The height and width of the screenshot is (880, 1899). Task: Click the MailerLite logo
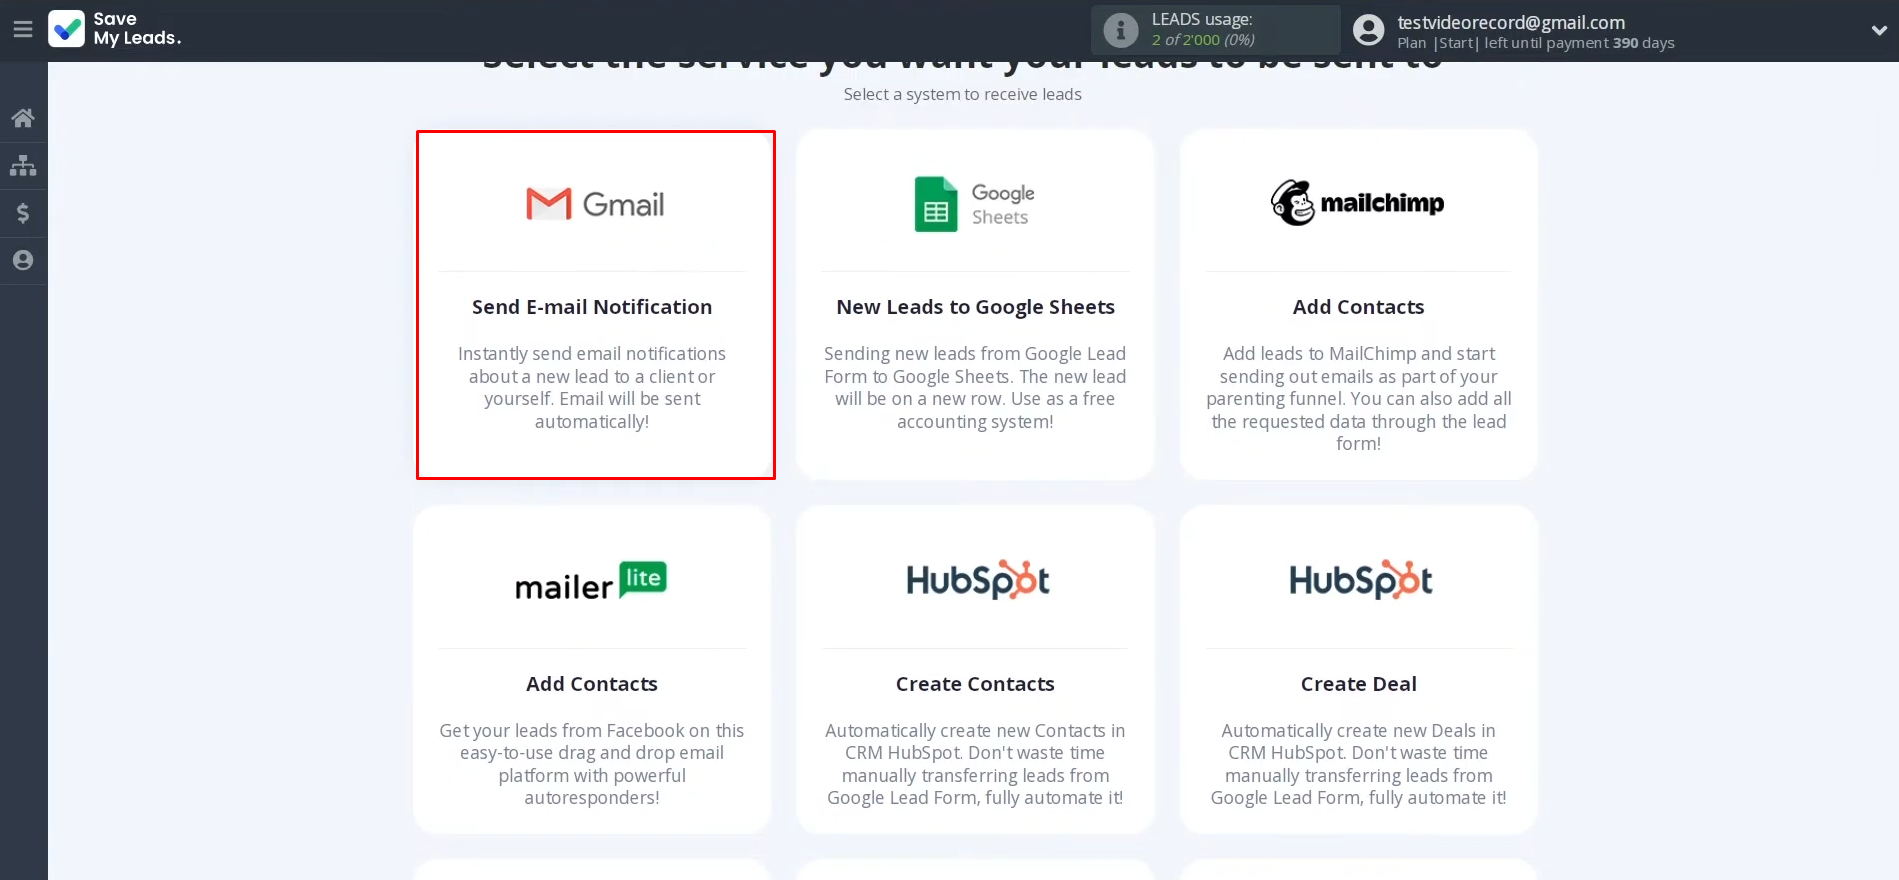click(591, 581)
